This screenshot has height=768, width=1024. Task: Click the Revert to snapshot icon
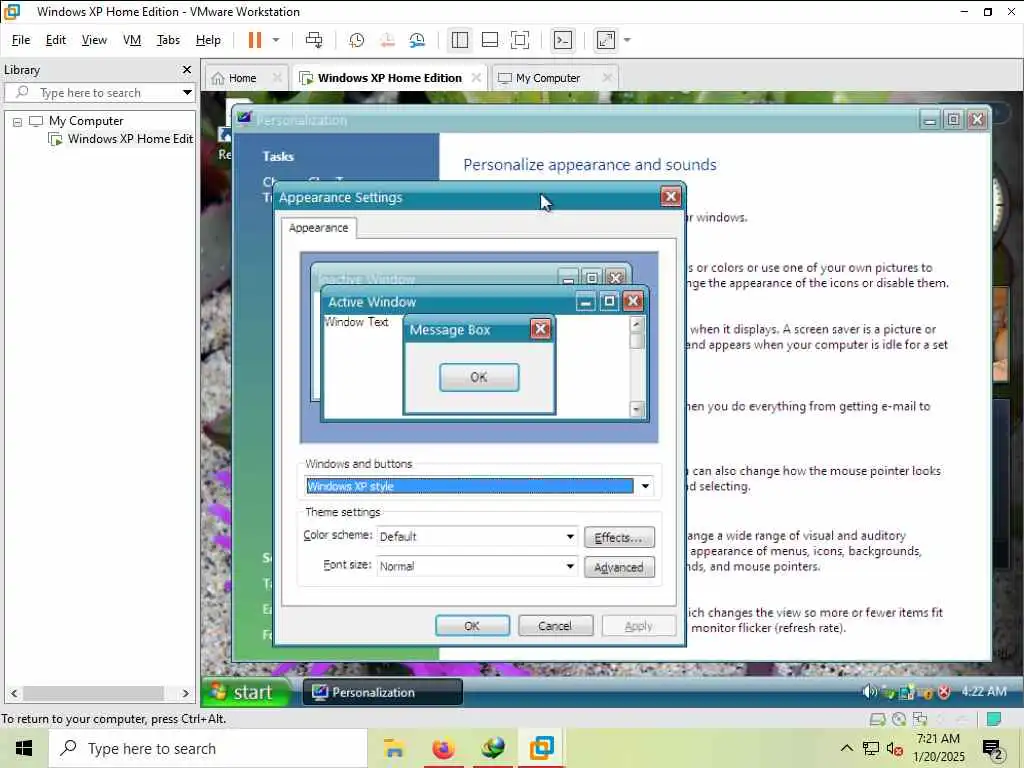coord(387,40)
